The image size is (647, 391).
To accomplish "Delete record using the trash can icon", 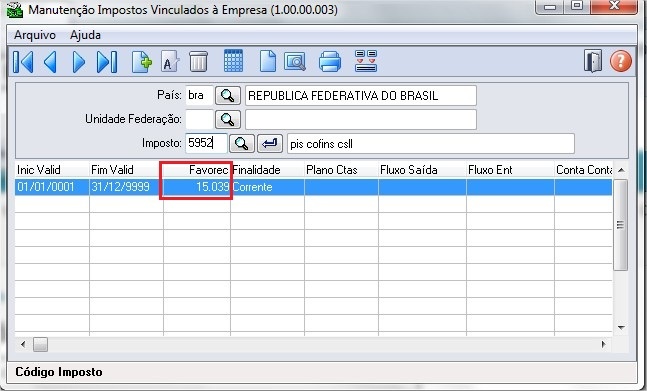I will pyautogui.click(x=198, y=62).
